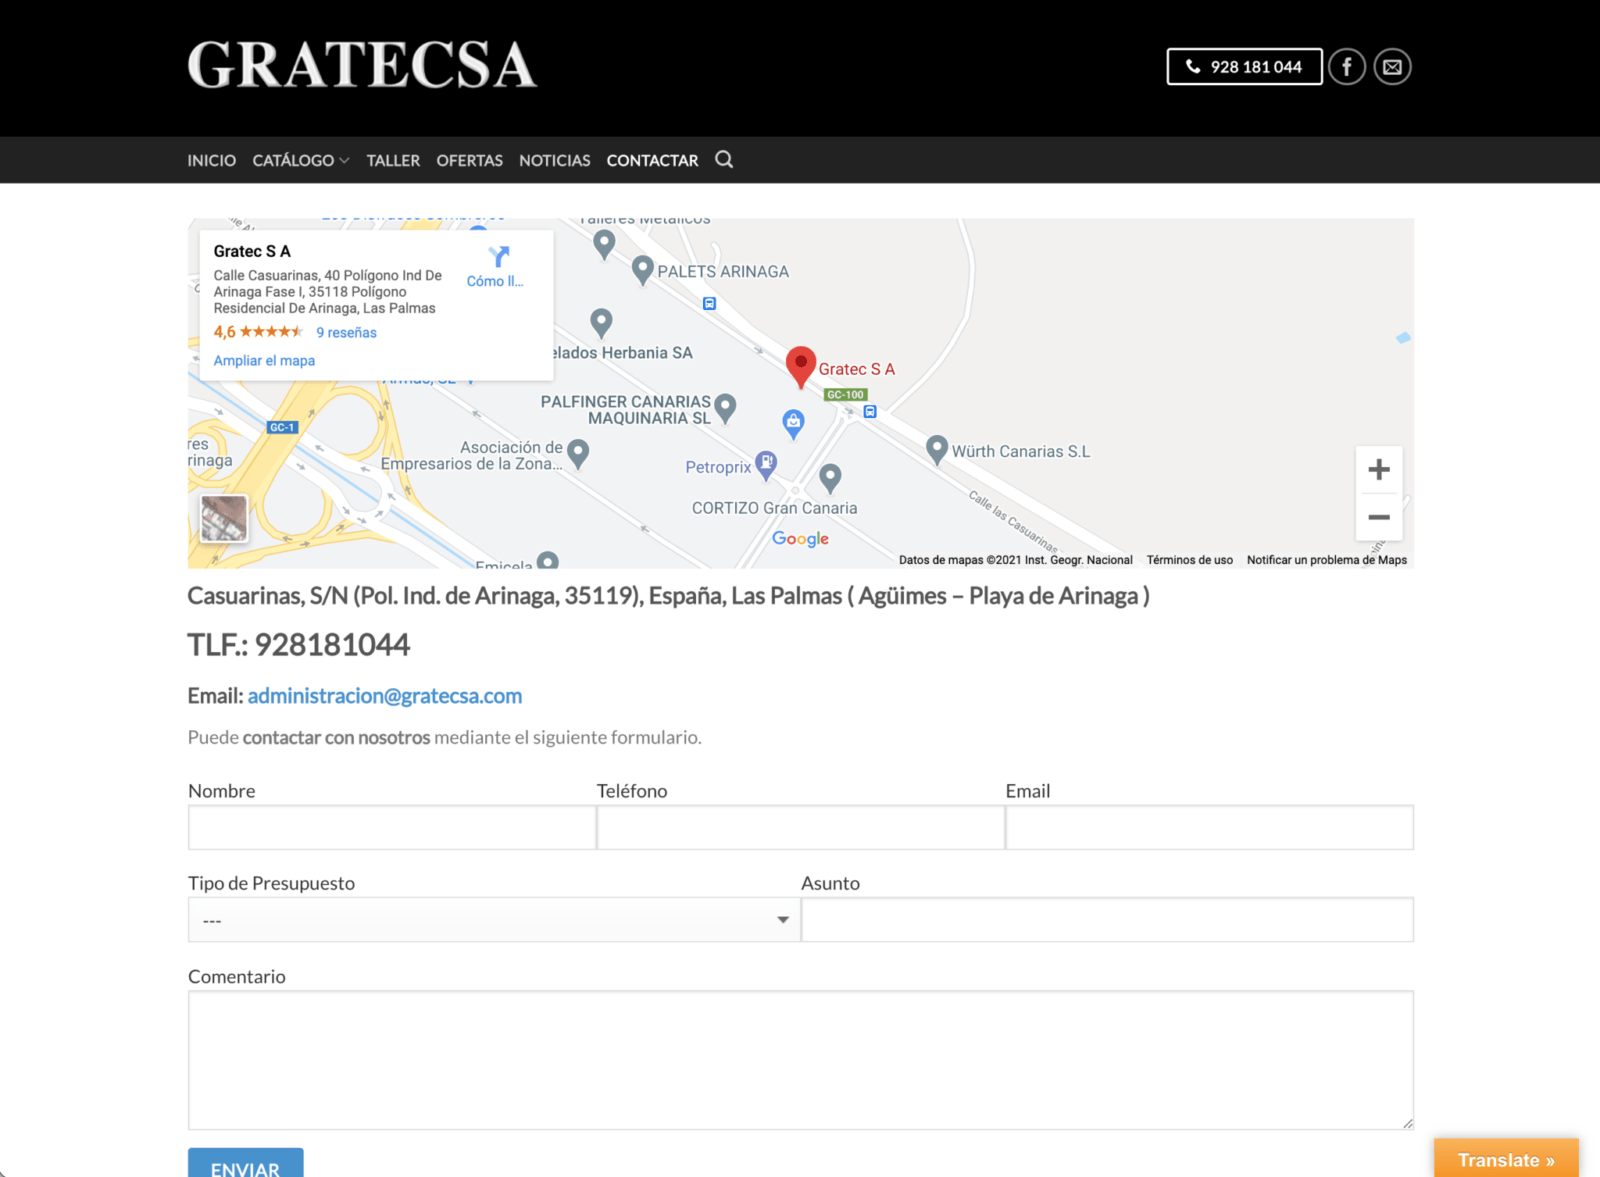Expand the Catálogo menu
Image resolution: width=1600 pixels, height=1177 pixels.
tap(300, 160)
